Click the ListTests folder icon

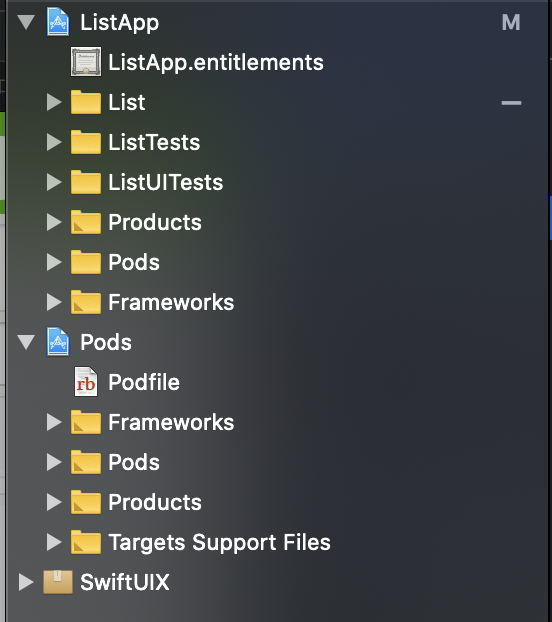pos(86,142)
